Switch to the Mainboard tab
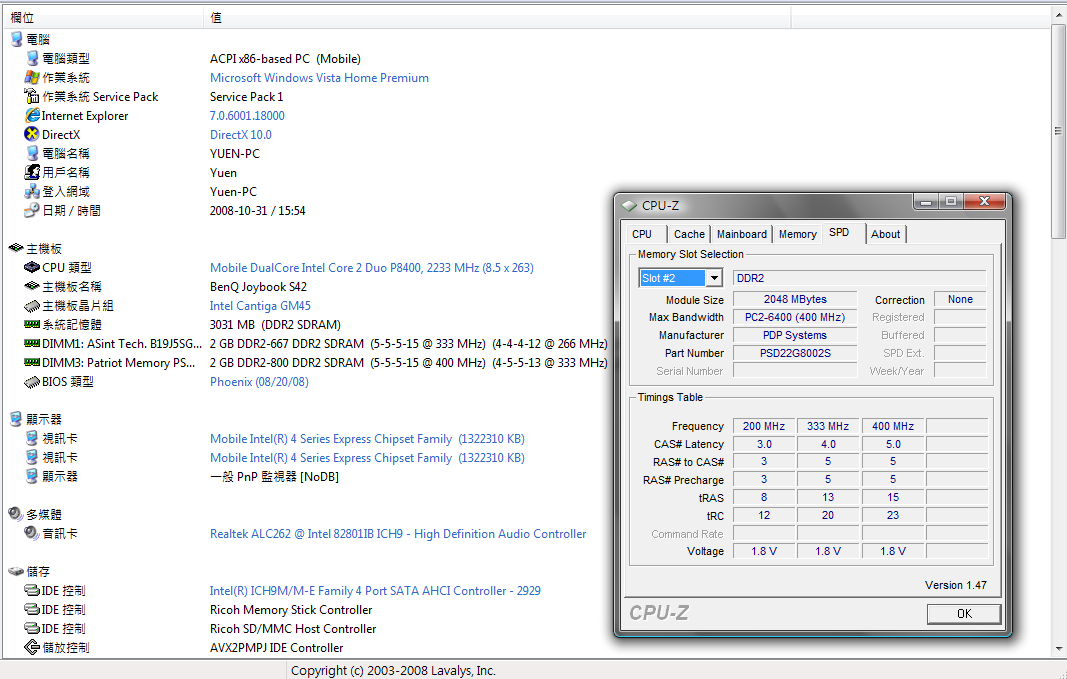Image resolution: width=1067 pixels, height=679 pixels. click(742, 234)
